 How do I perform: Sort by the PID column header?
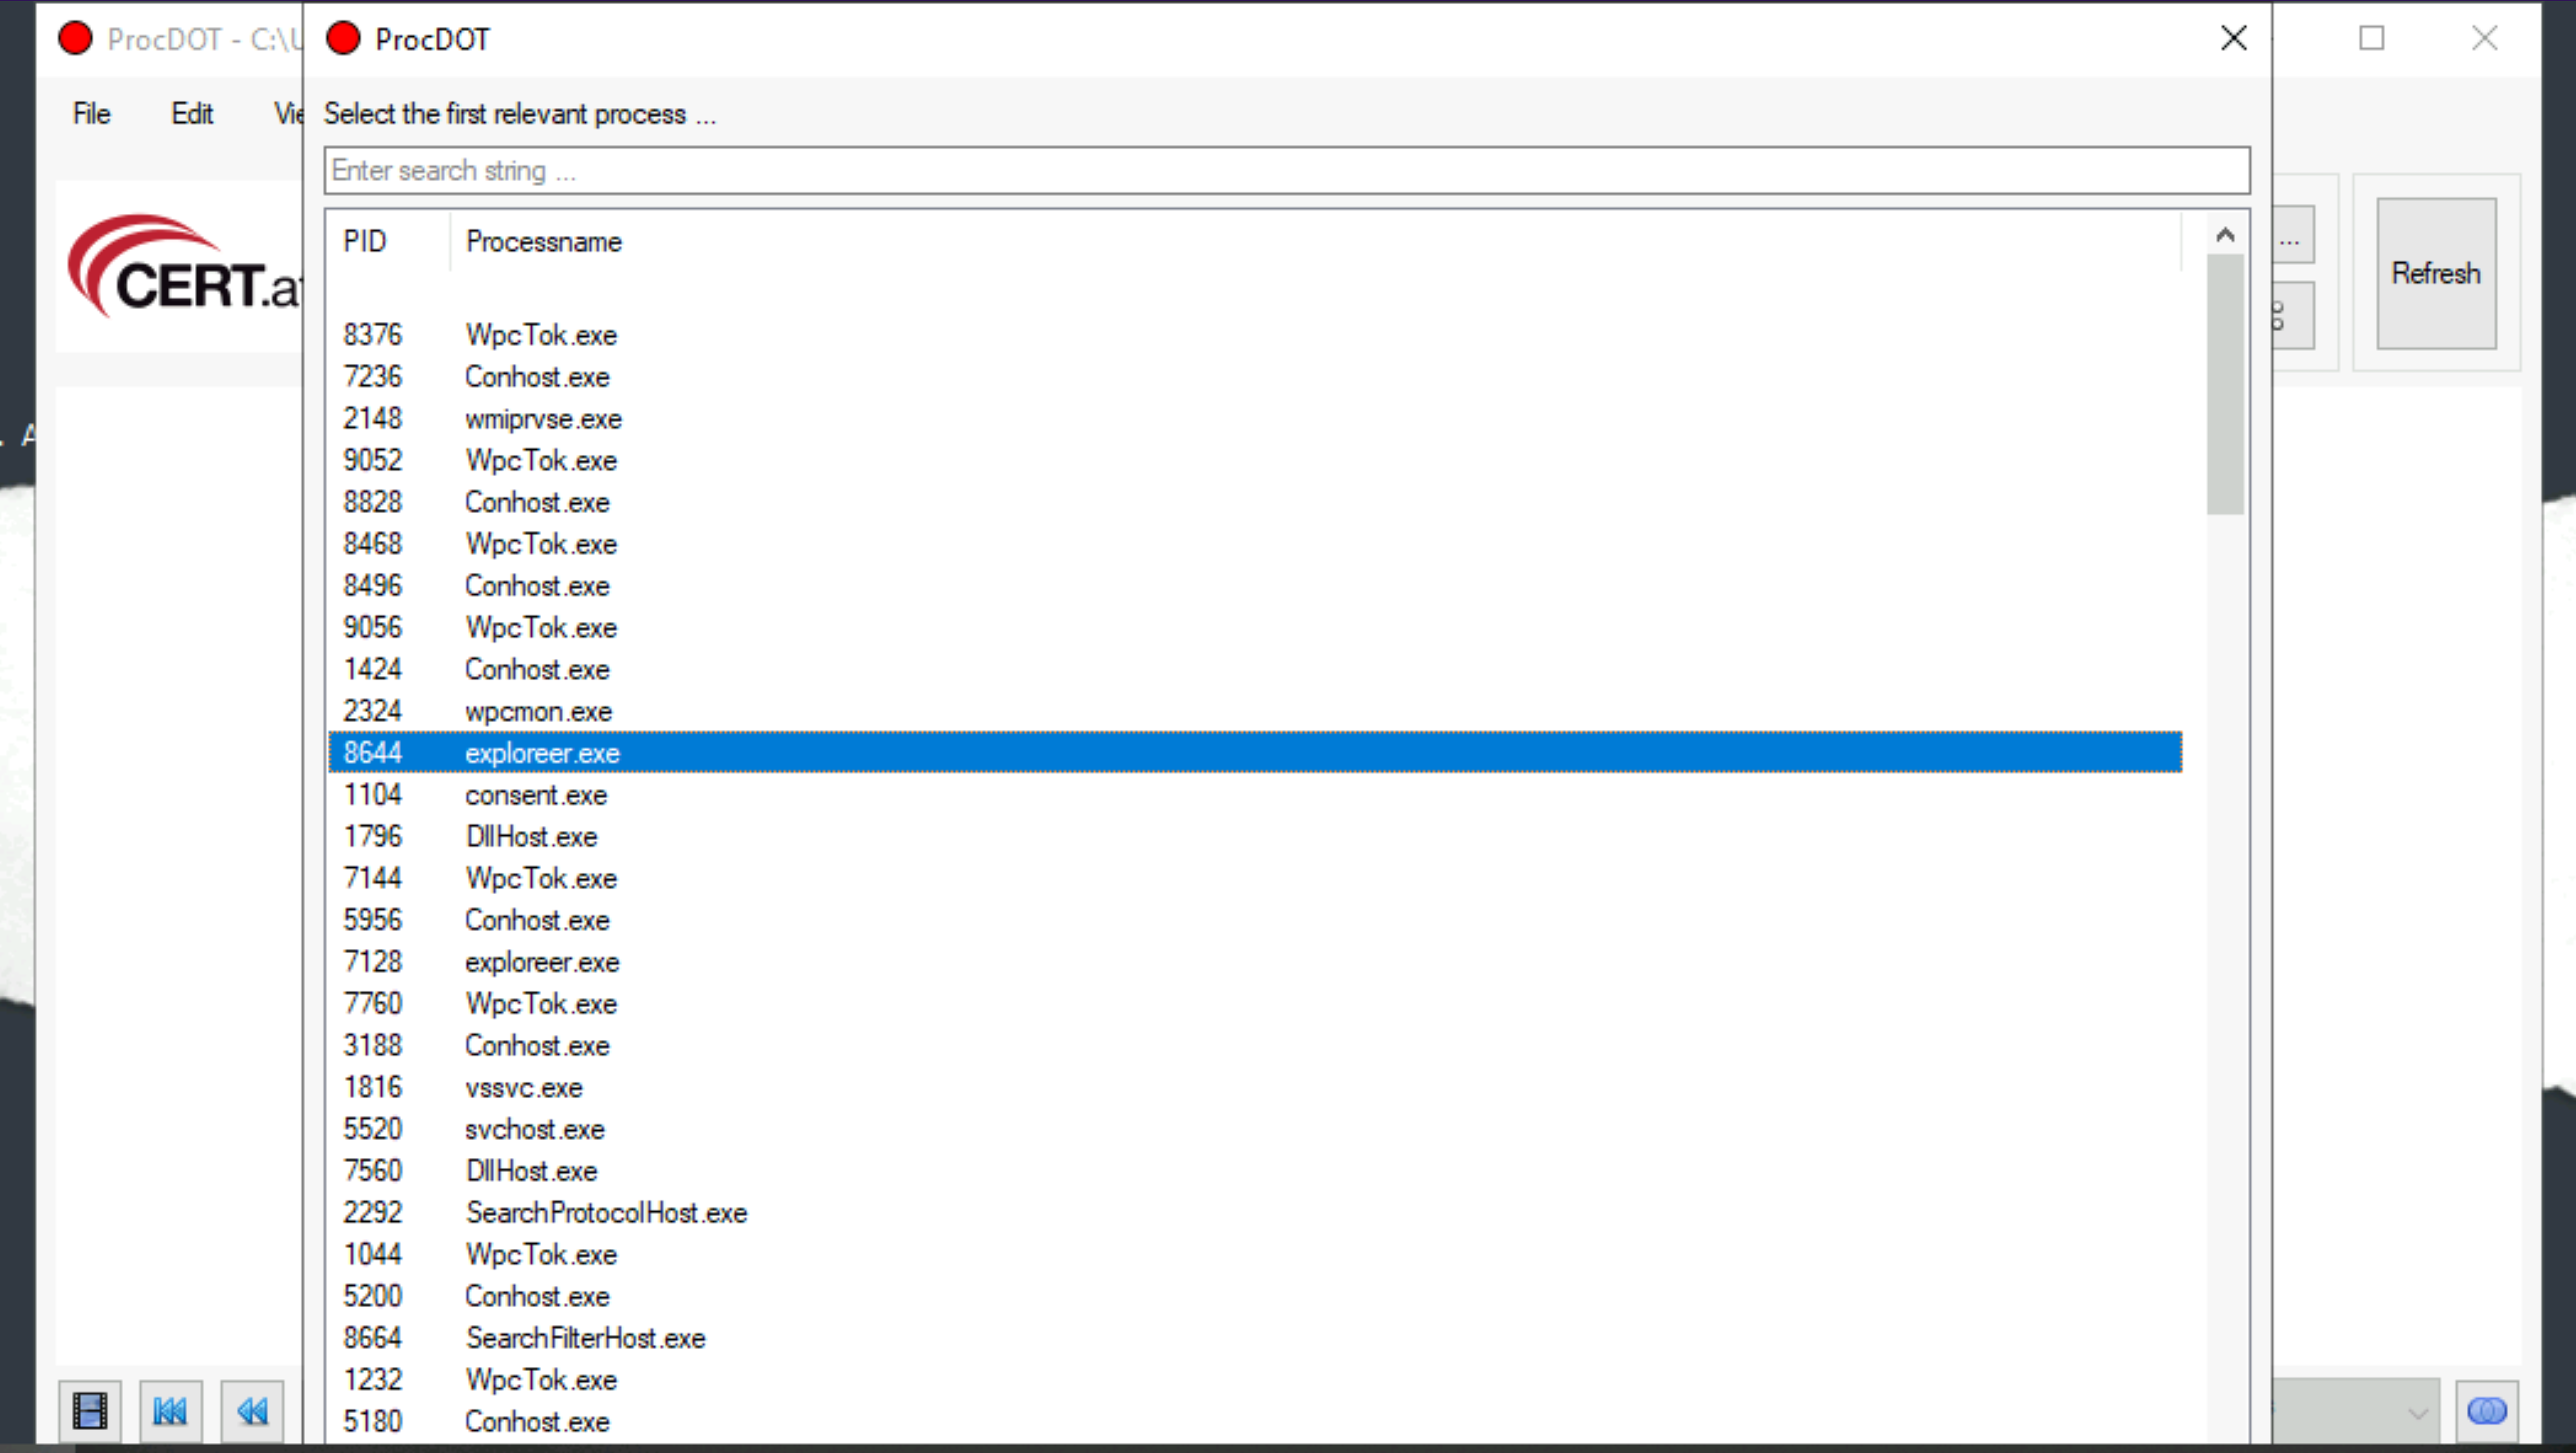(365, 242)
